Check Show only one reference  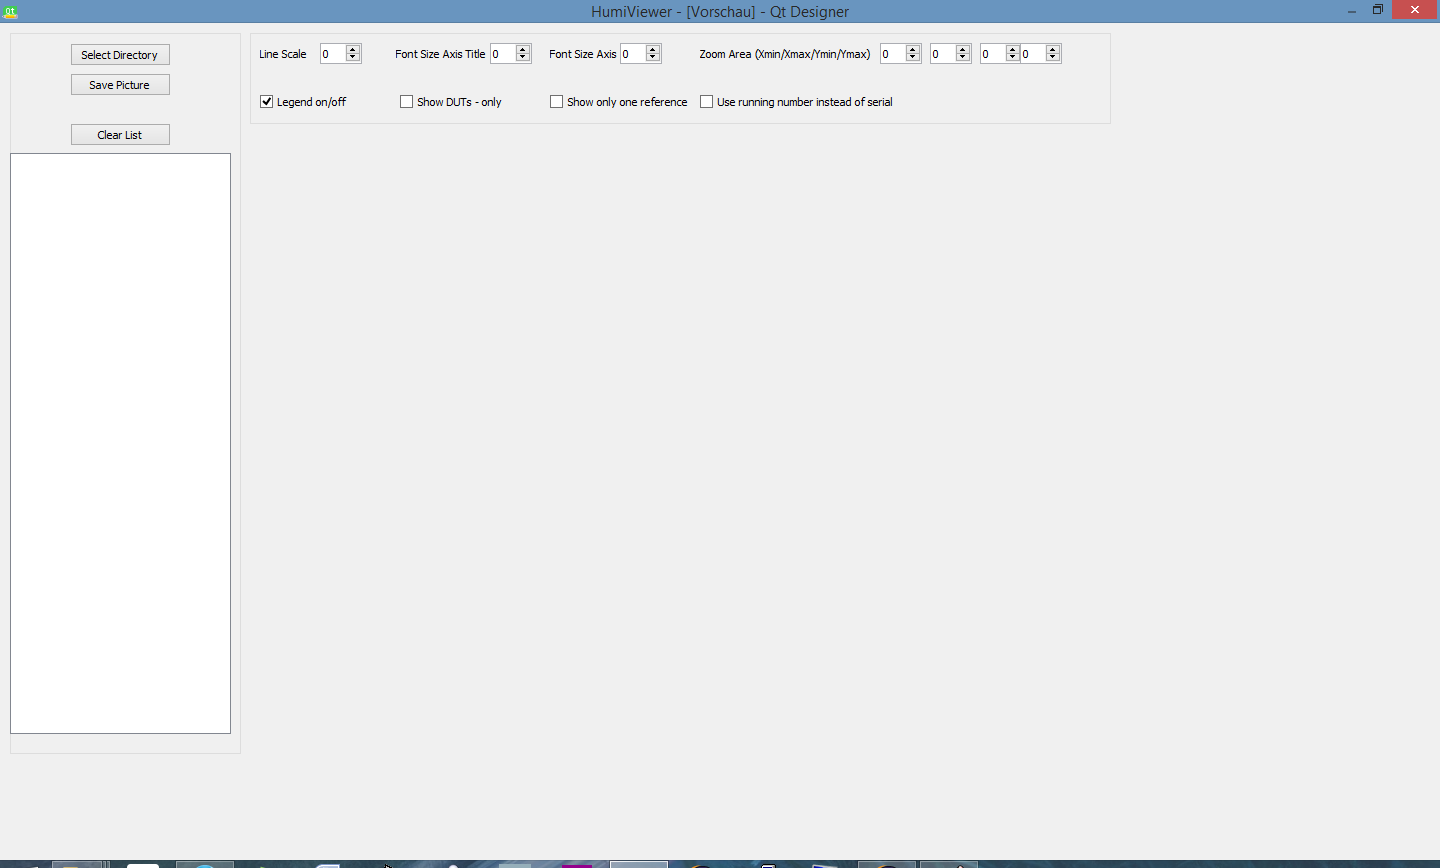pos(556,101)
